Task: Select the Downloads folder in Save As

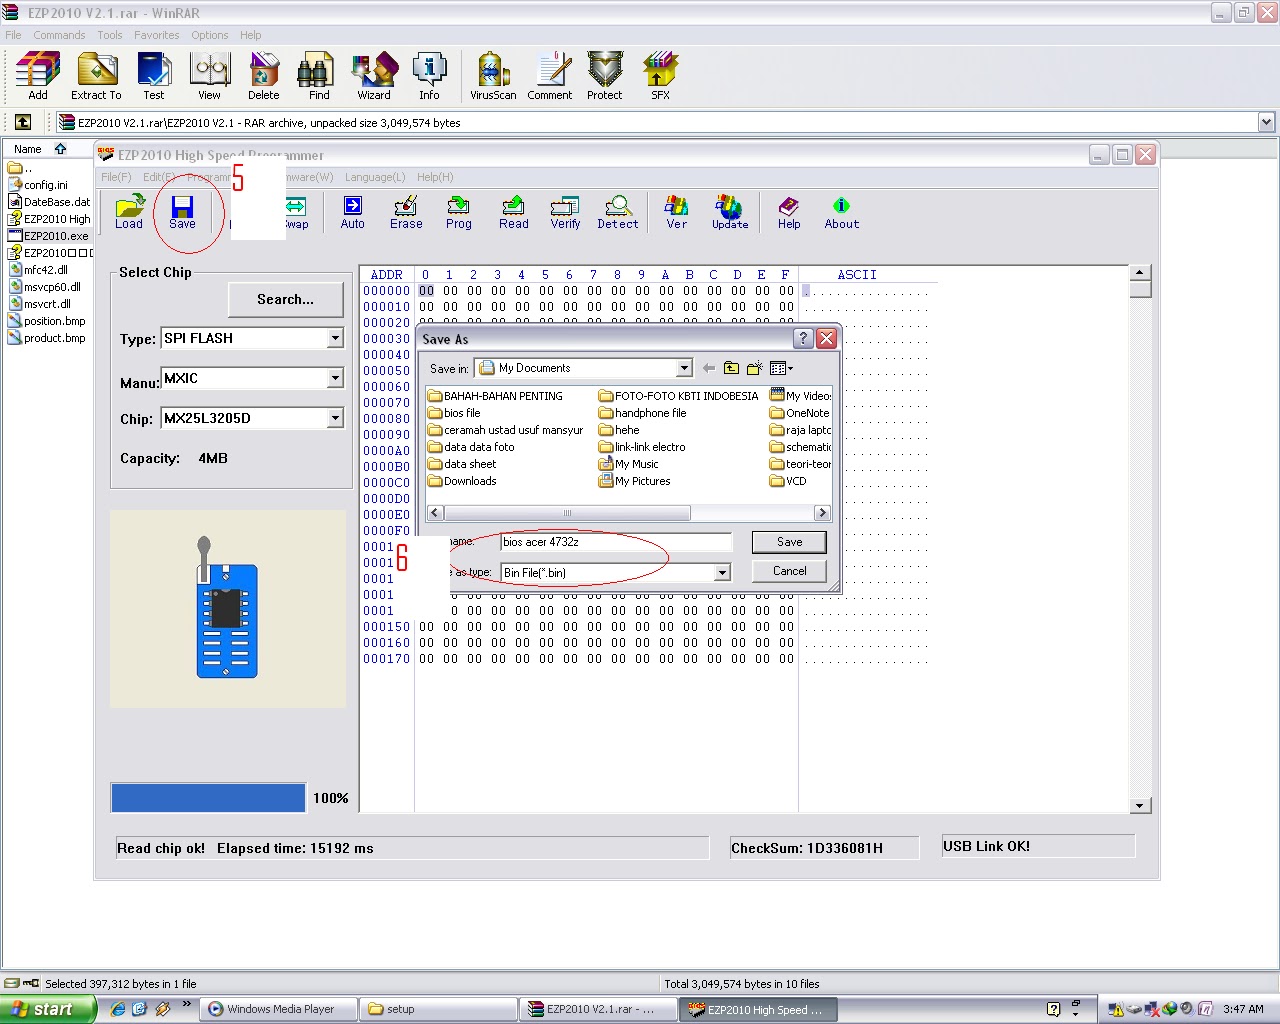Action: click(462, 481)
